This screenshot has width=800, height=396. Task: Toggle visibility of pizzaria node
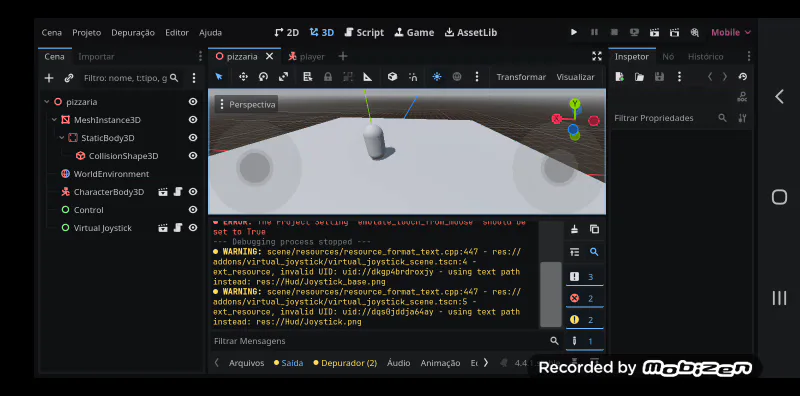pyautogui.click(x=193, y=102)
